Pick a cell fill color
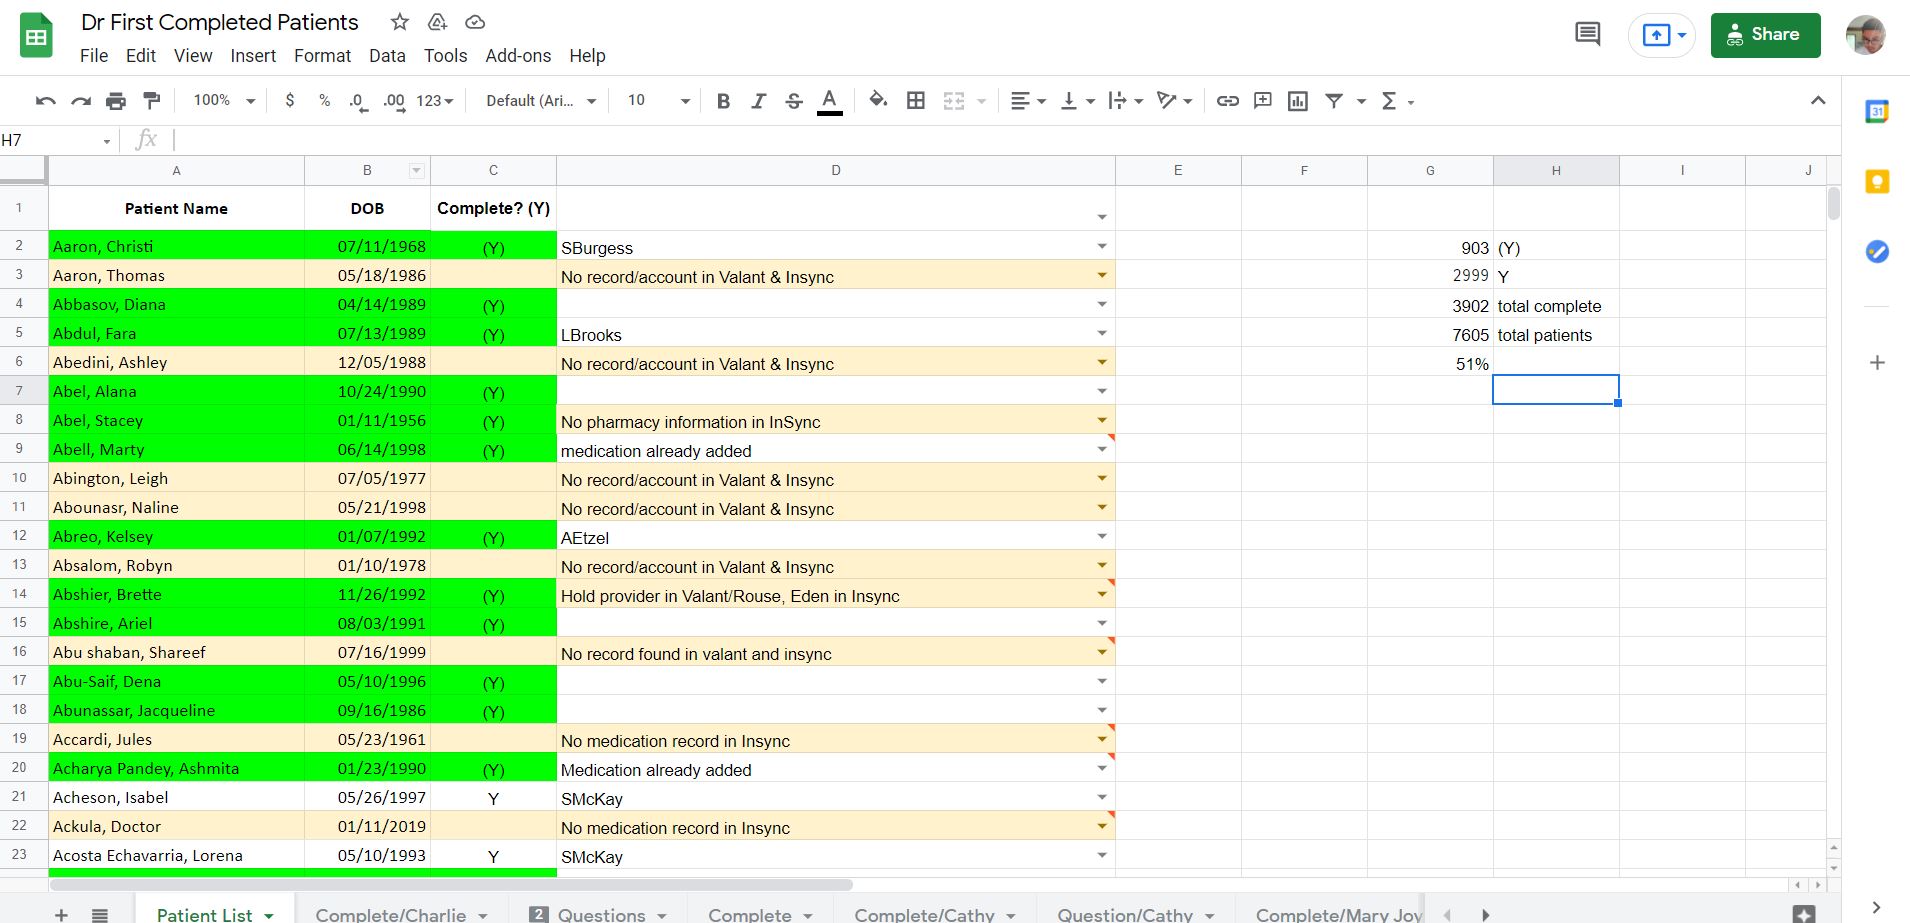This screenshot has width=1910, height=923. pos(878,101)
